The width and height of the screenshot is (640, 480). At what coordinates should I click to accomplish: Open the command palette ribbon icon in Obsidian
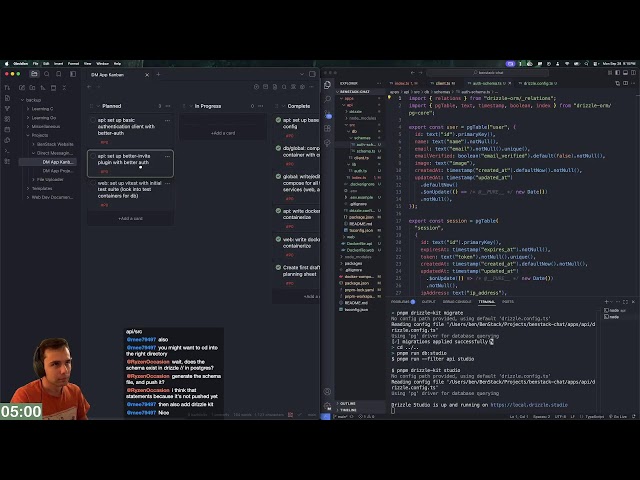point(7,151)
